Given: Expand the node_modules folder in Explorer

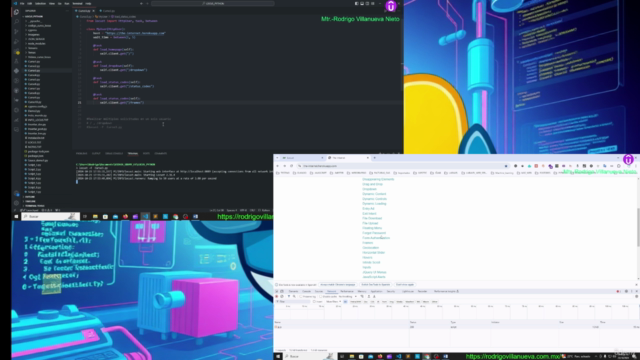Looking at the screenshot, I should (x=37, y=44).
